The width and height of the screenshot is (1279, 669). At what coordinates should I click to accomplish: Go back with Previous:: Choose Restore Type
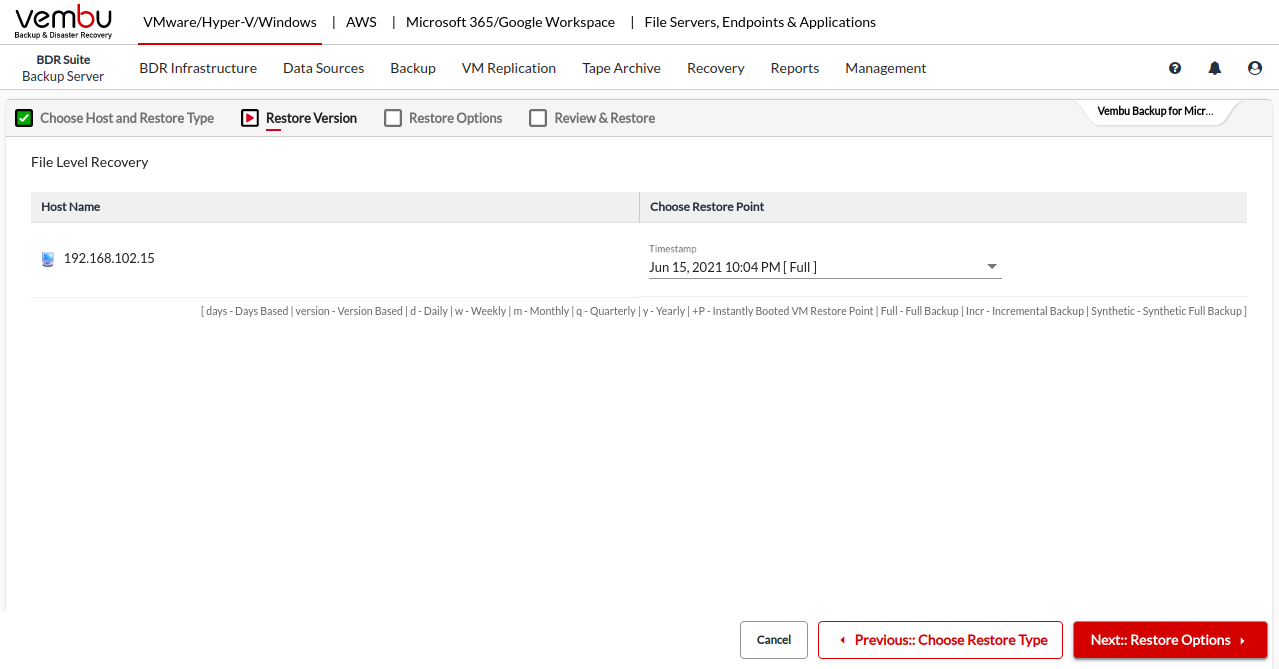click(940, 640)
